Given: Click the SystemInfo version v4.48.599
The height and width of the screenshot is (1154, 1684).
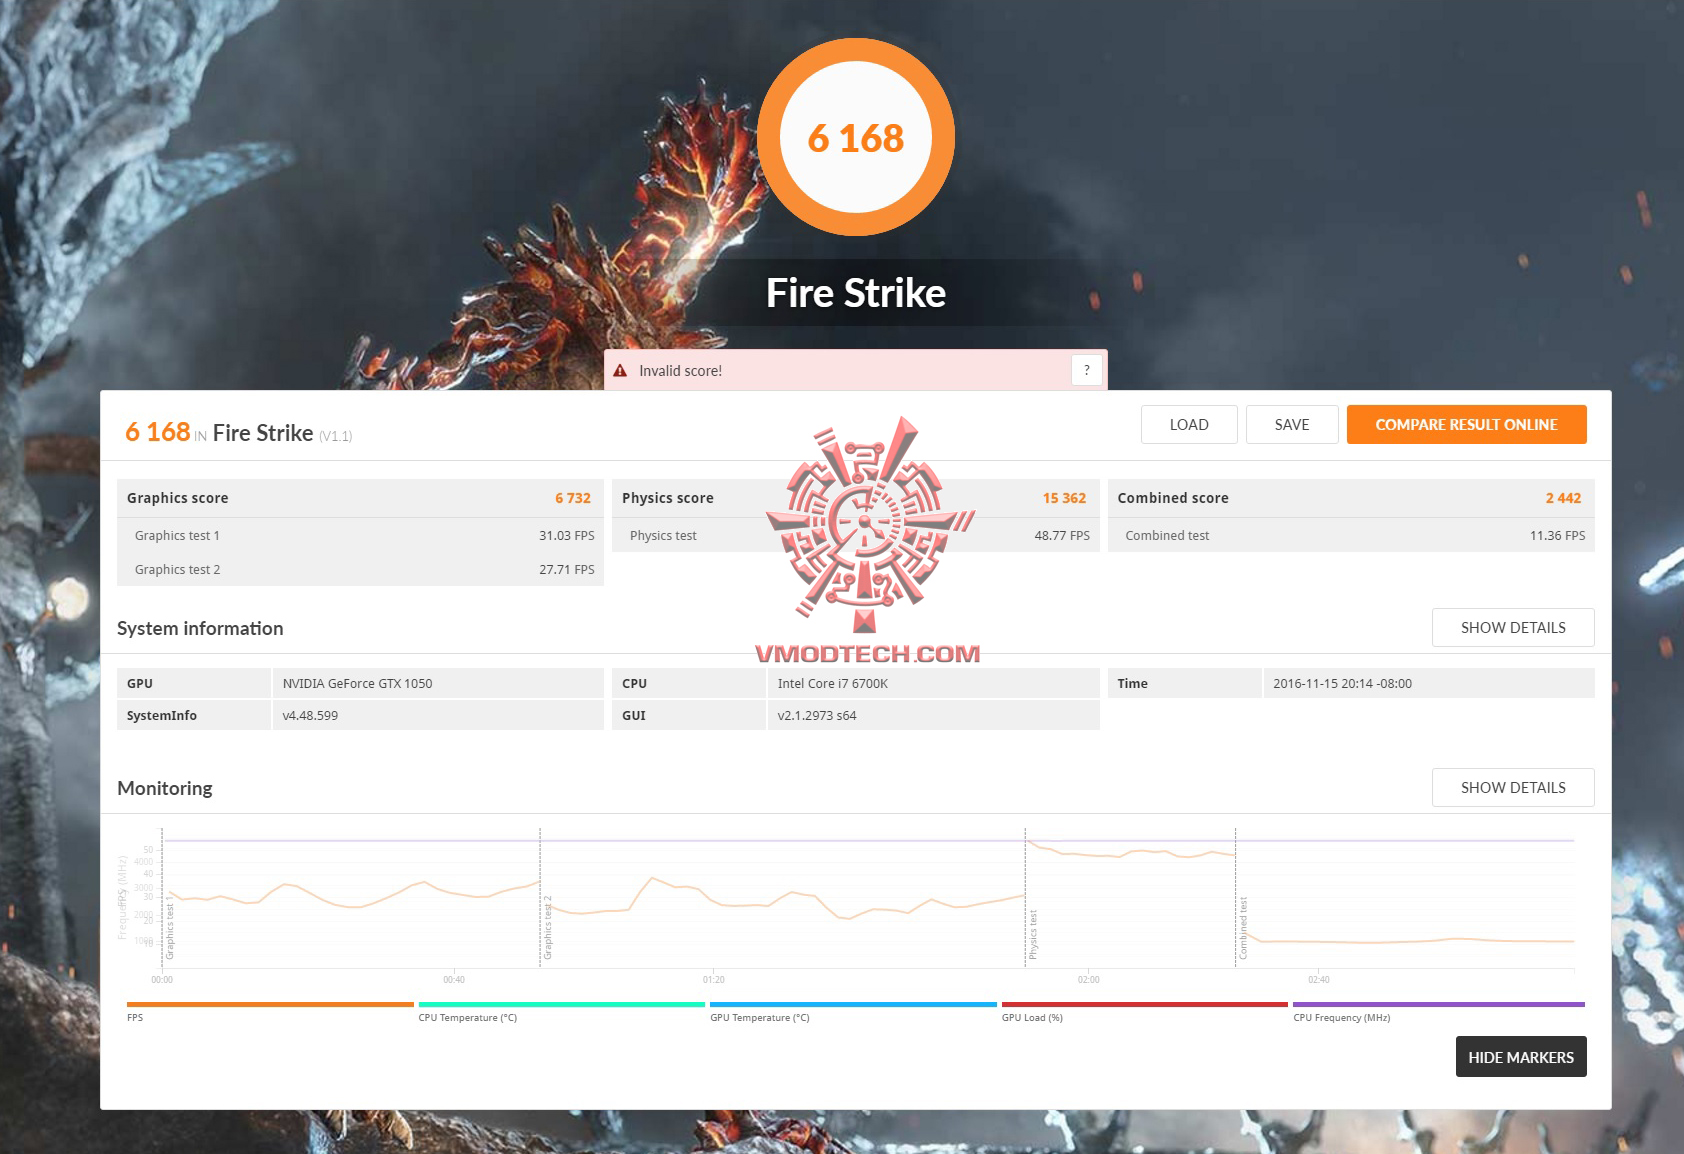Looking at the screenshot, I should 310,716.
